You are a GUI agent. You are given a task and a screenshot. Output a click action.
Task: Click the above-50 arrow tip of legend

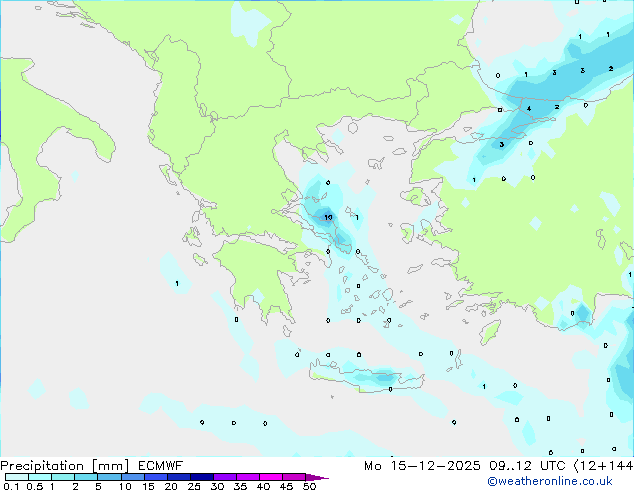click(317, 477)
